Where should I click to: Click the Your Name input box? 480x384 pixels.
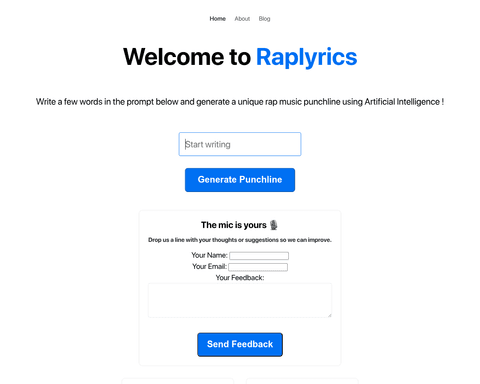(259, 256)
